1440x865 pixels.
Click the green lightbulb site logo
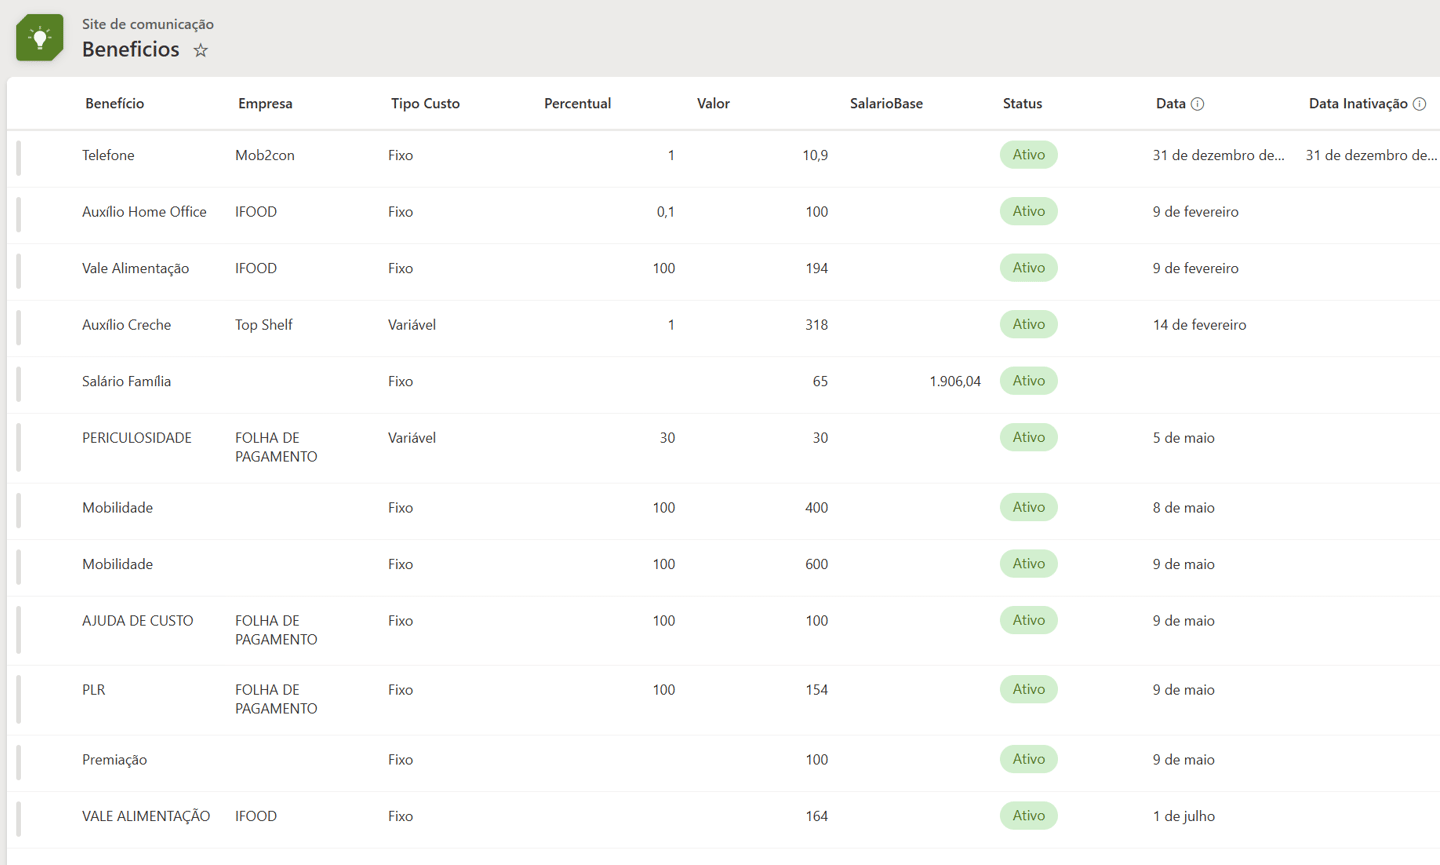click(40, 38)
